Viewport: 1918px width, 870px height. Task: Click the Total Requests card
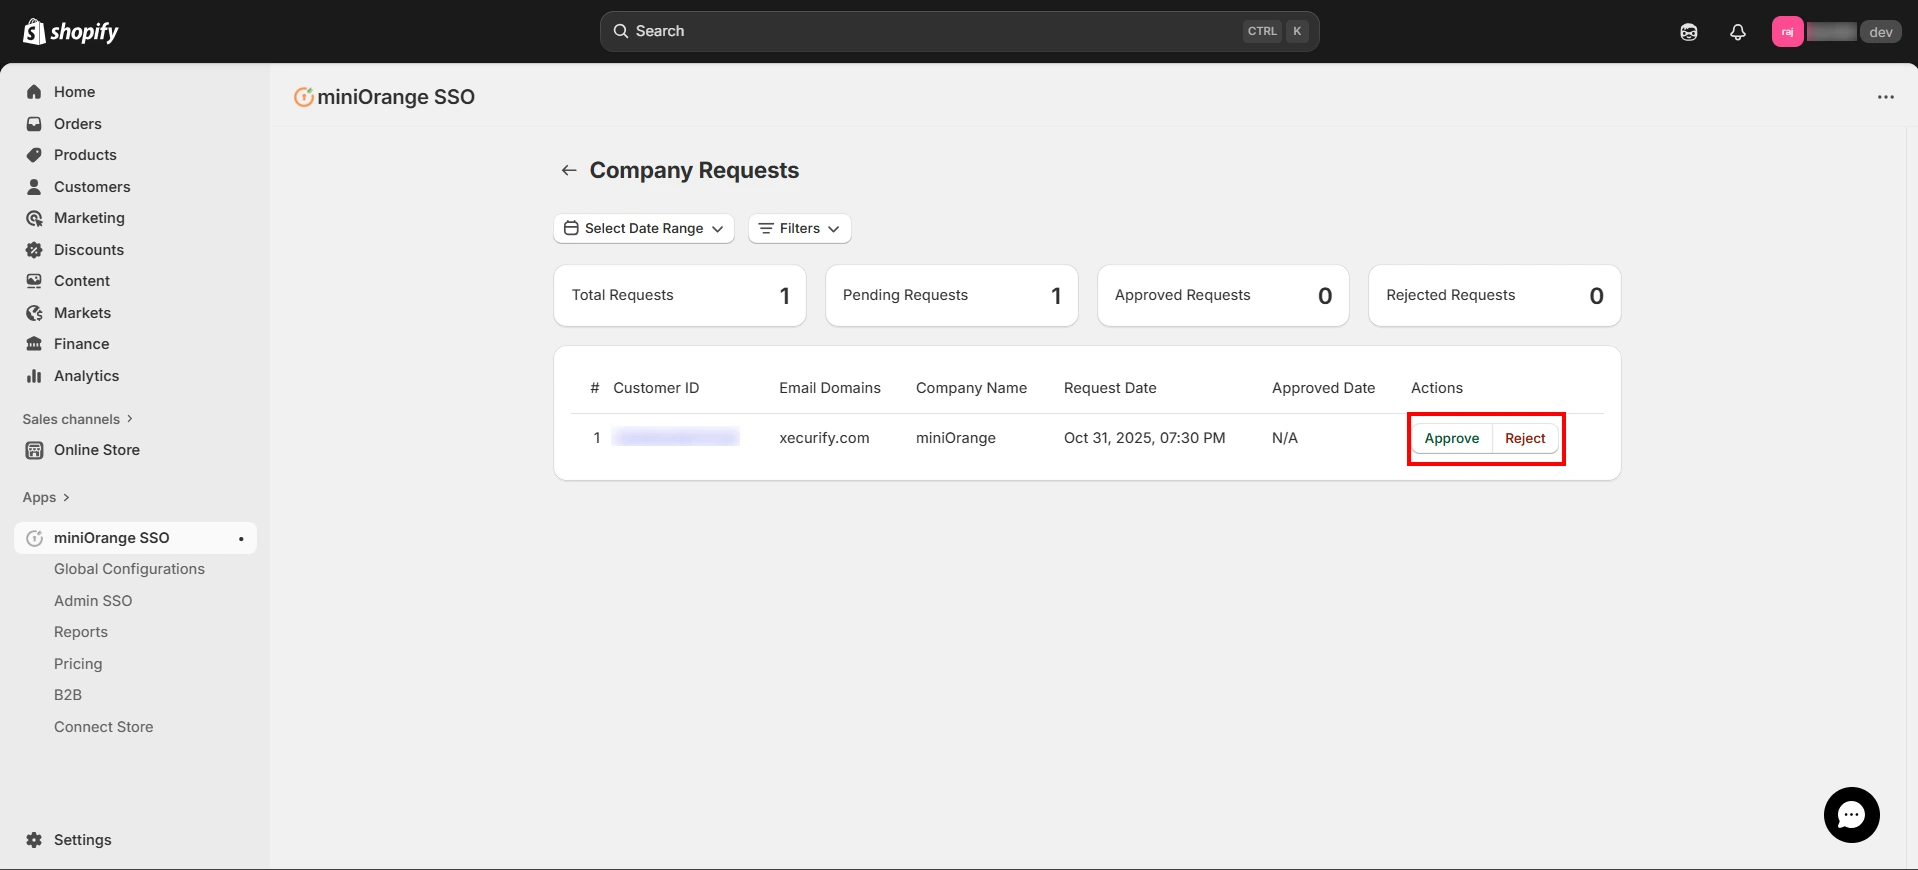point(680,295)
